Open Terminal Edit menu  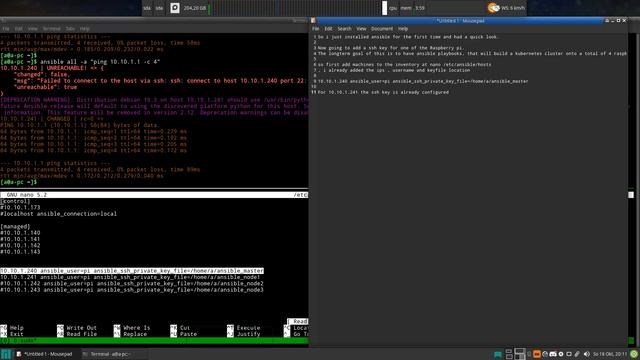point(18,29)
